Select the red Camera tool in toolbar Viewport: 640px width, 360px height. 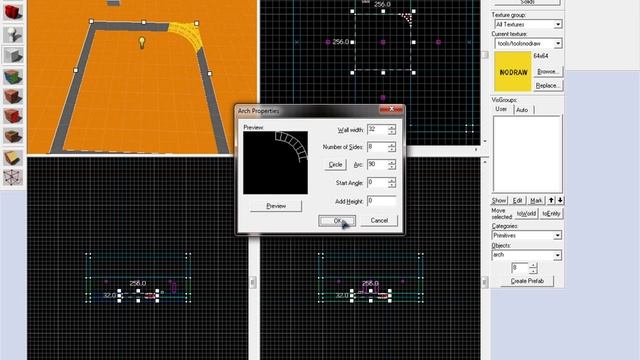(x=13, y=12)
